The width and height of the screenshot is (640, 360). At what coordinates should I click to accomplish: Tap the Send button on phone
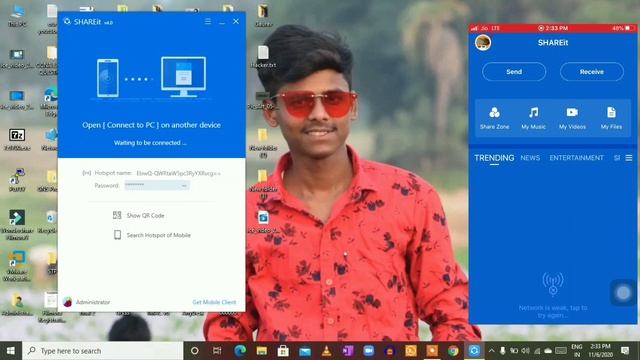pyautogui.click(x=514, y=72)
